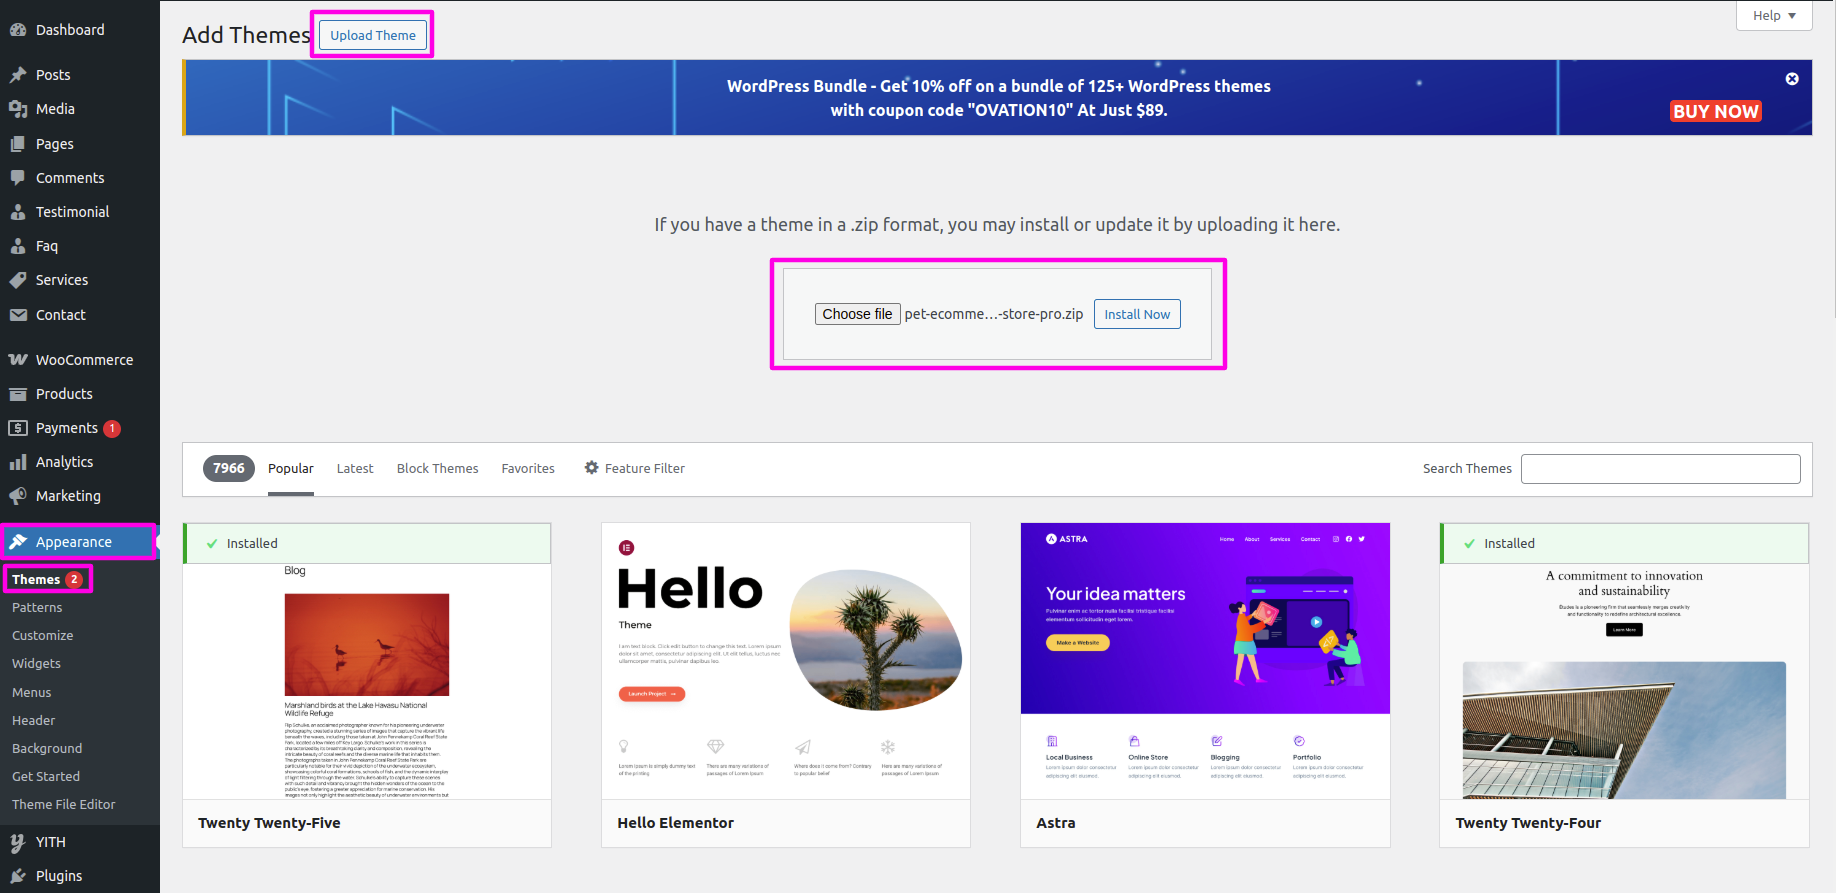
Task: Click the Marketing megaphone icon
Action: 18,496
